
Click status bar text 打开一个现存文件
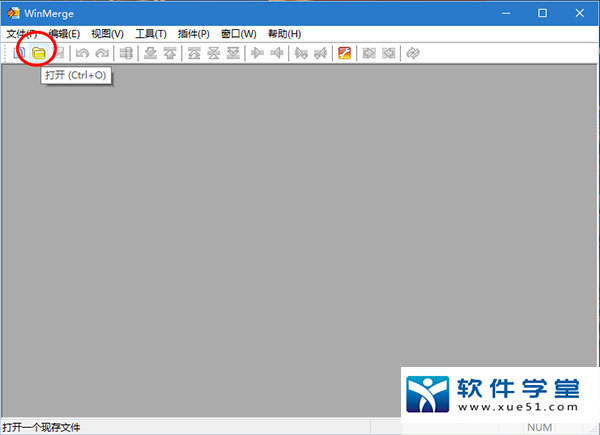point(41,427)
